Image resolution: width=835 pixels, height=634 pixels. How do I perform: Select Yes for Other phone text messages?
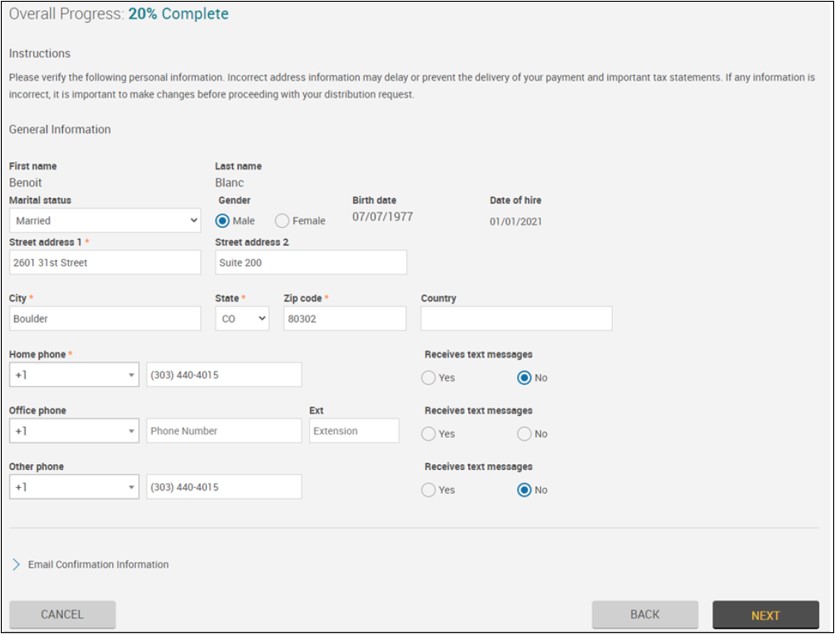click(429, 490)
